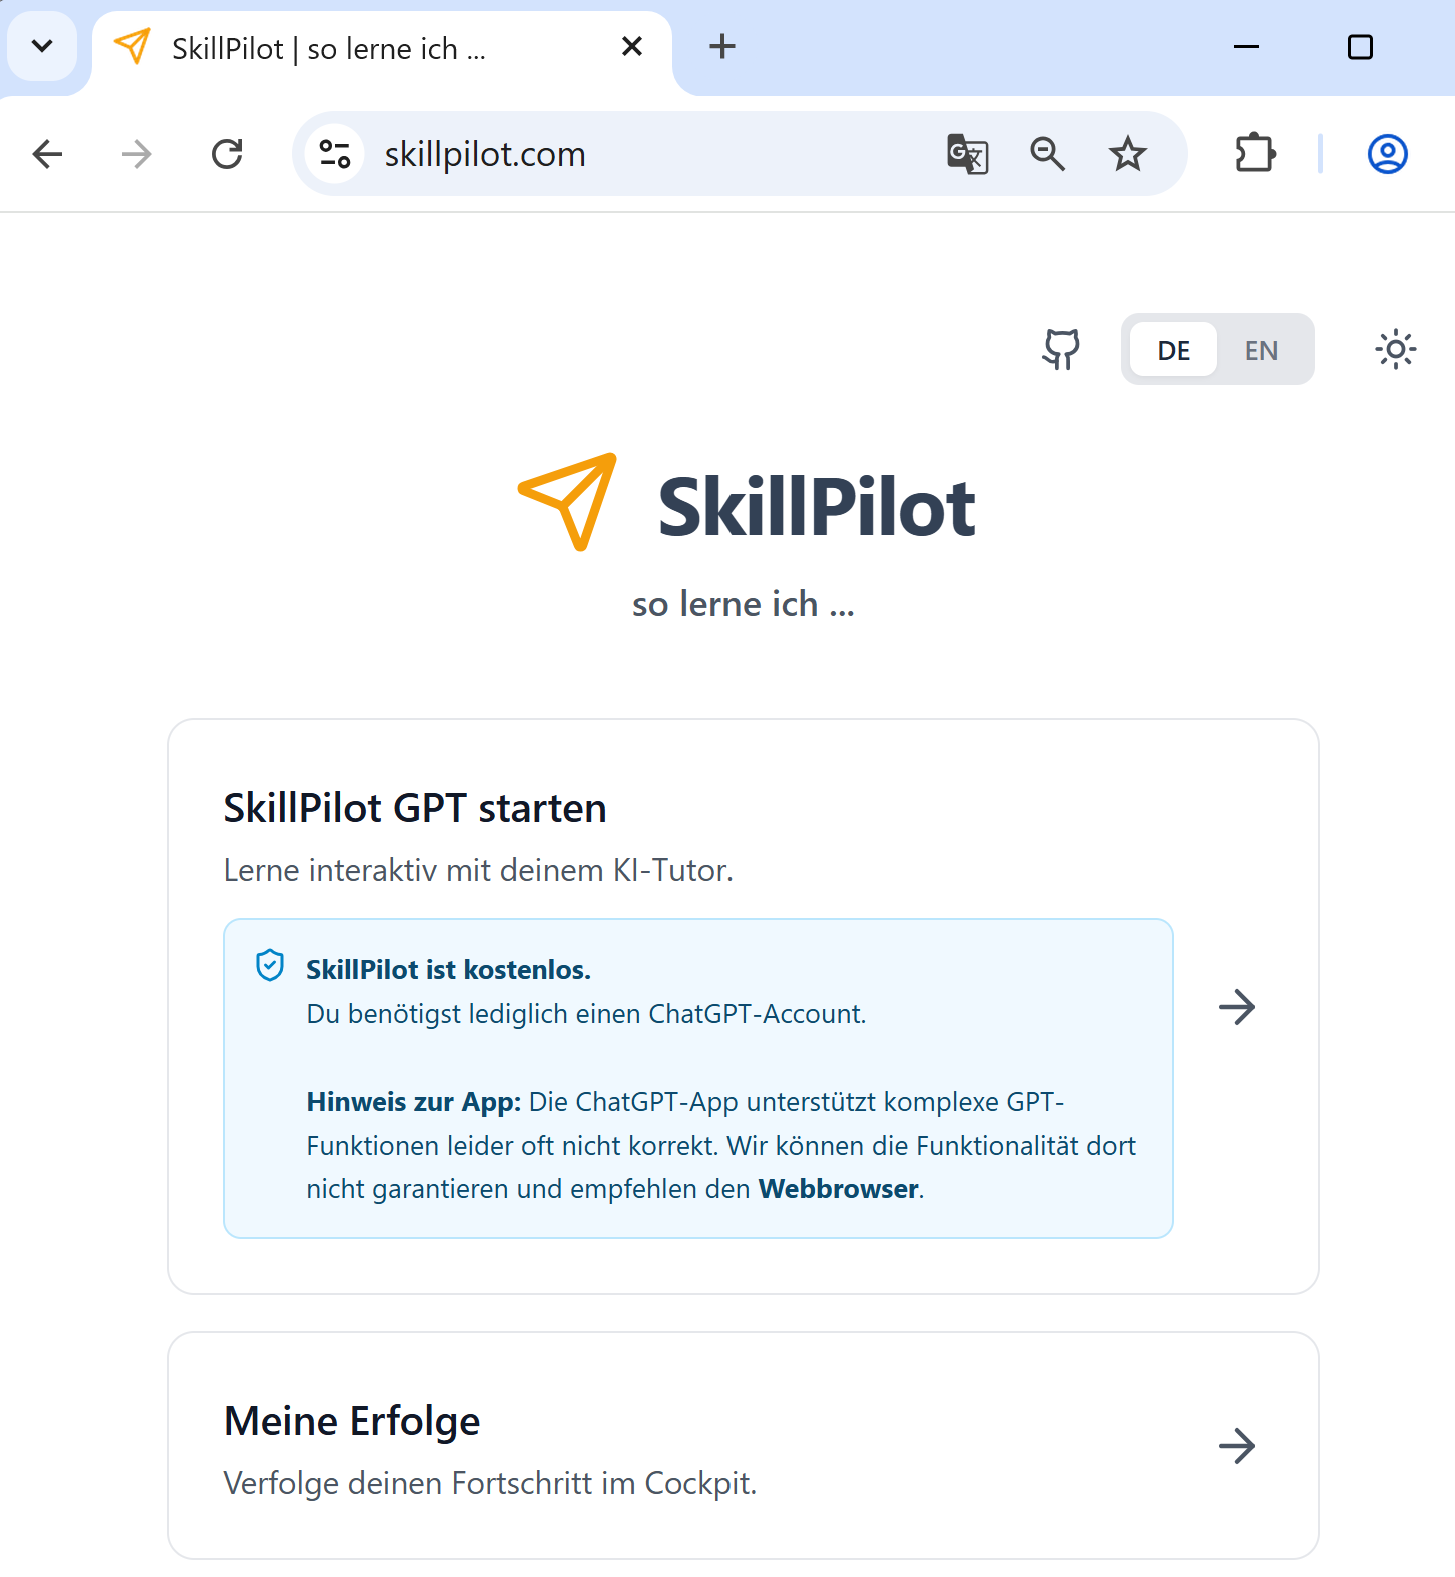Open the zoom magnifier icon in address bar

[x=1047, y=154]
